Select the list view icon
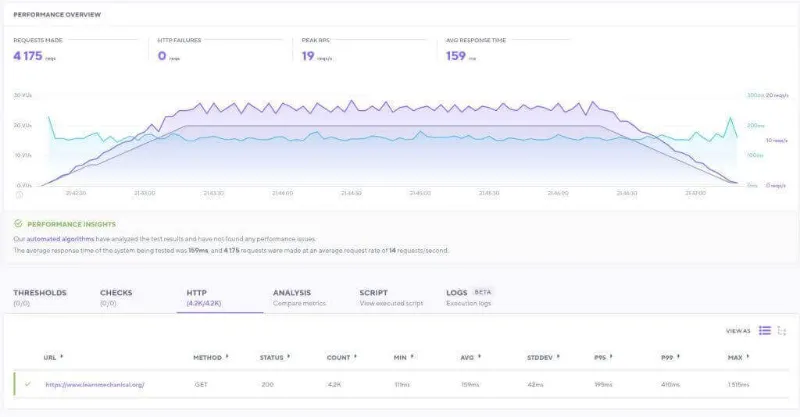Image resolution: width=800 pixels, height=417 pixels. 764,330
